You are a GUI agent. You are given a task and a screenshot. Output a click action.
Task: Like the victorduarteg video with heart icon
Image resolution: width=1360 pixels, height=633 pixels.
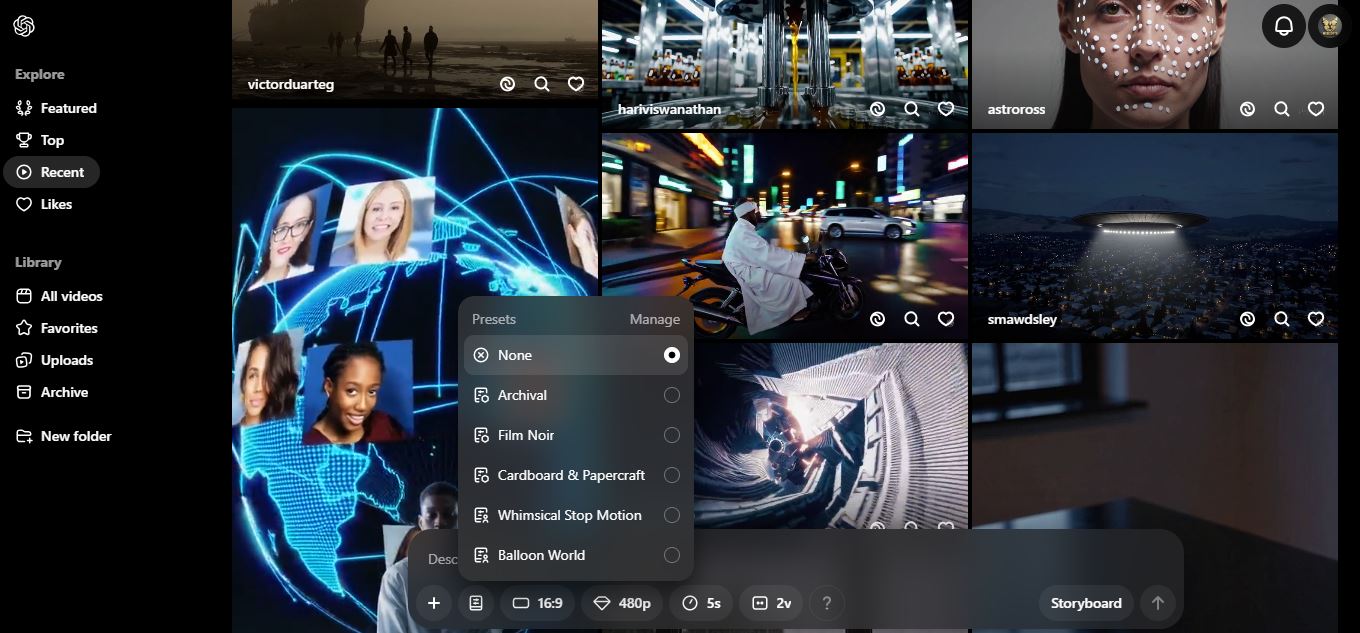tap(576, 85)
